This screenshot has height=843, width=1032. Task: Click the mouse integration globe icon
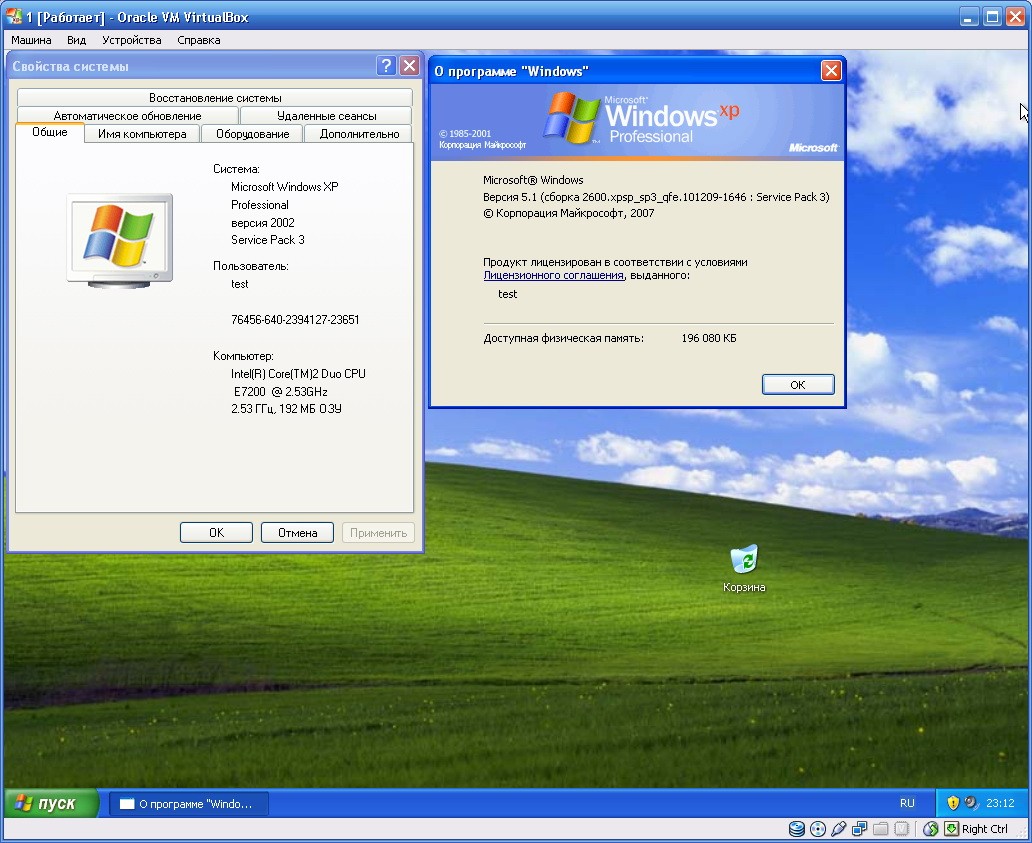point(931,829)
